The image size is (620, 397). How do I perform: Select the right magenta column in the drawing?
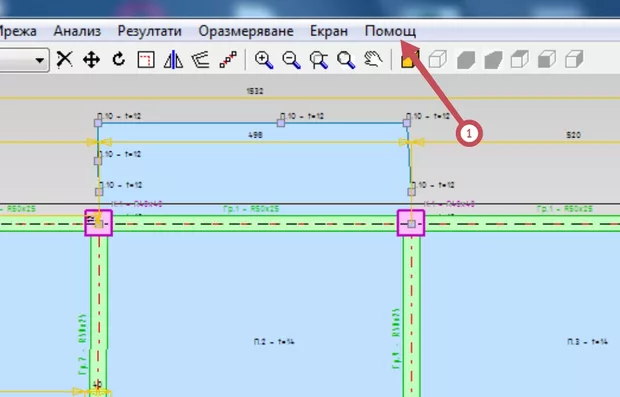[x=411, y=223]
